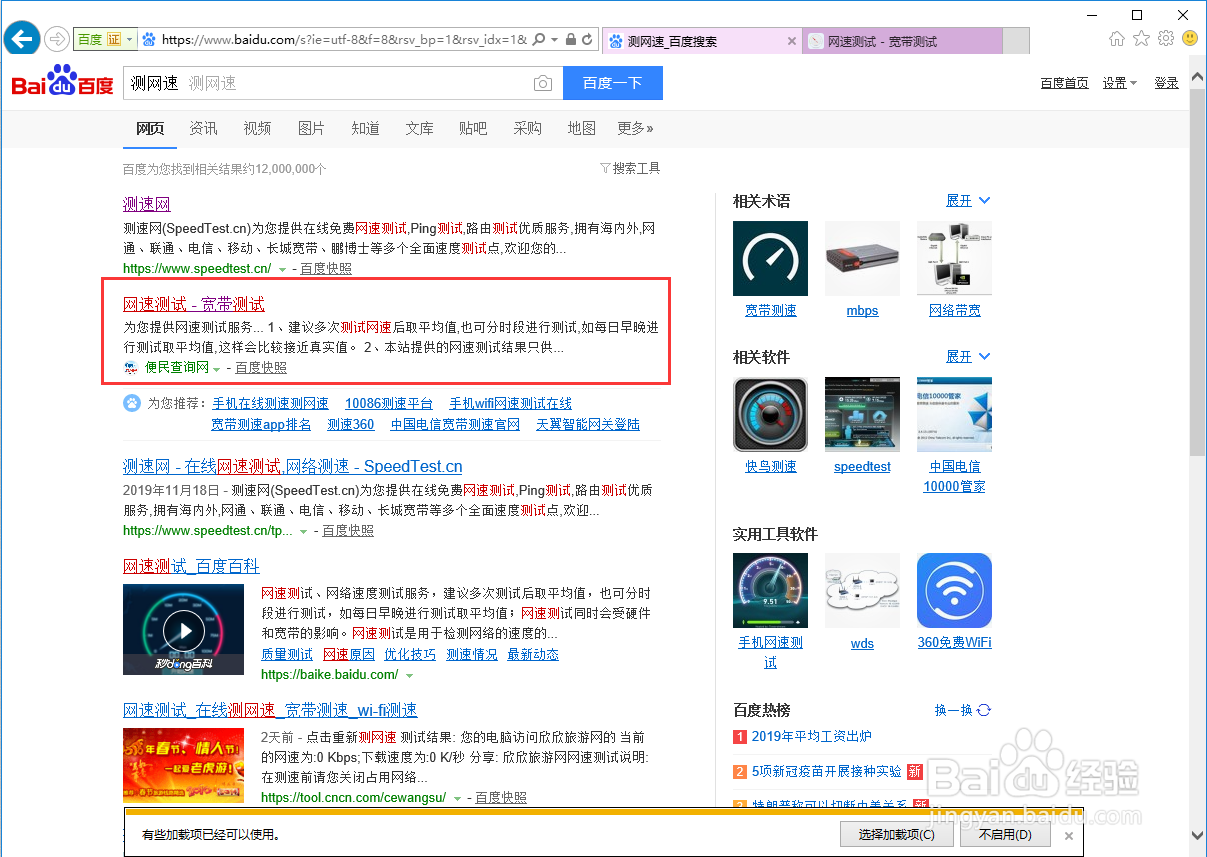The image size is (1207, 857).
Task: Open 中国电信10000管家 thumbnail
Action: pos(954,415)
